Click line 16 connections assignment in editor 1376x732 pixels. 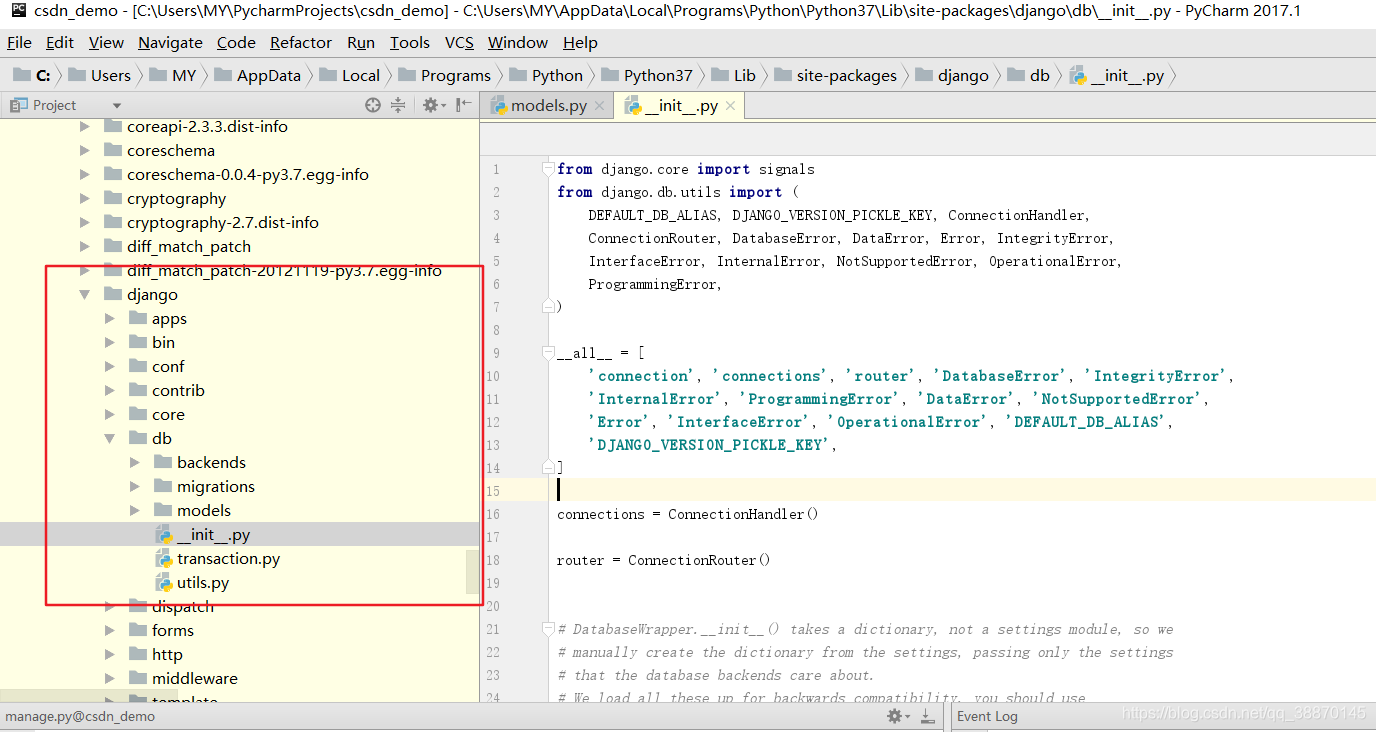coord(688,514)
